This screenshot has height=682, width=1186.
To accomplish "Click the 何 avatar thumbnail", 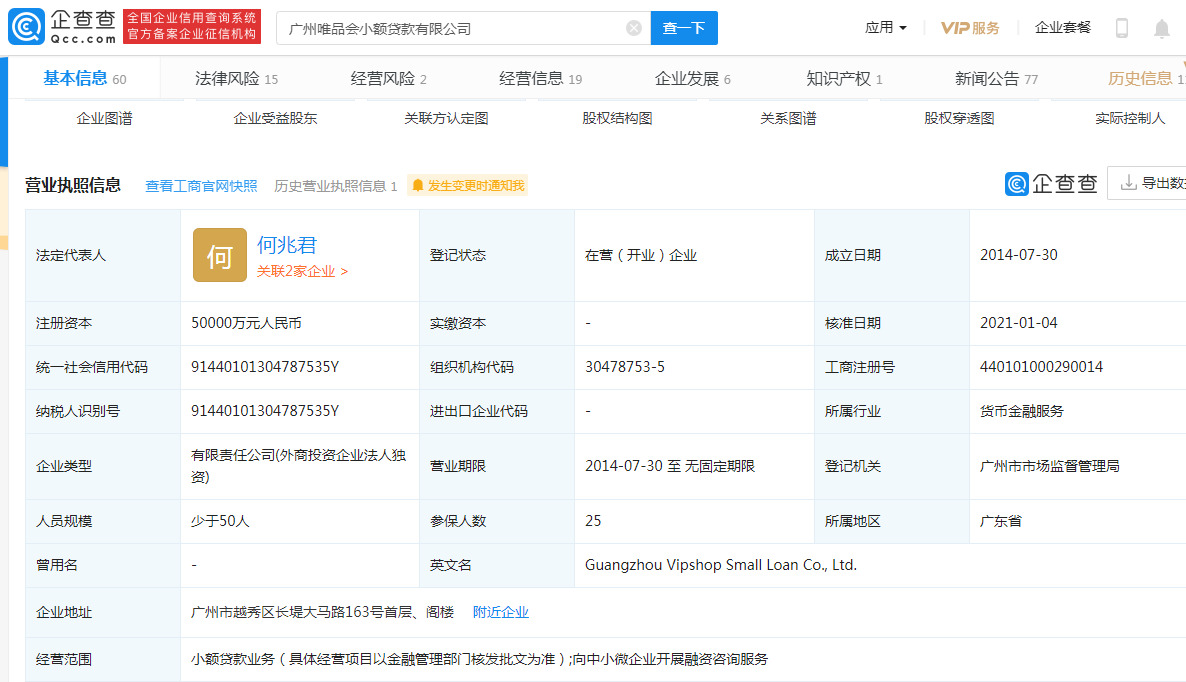I will (219, 255).
